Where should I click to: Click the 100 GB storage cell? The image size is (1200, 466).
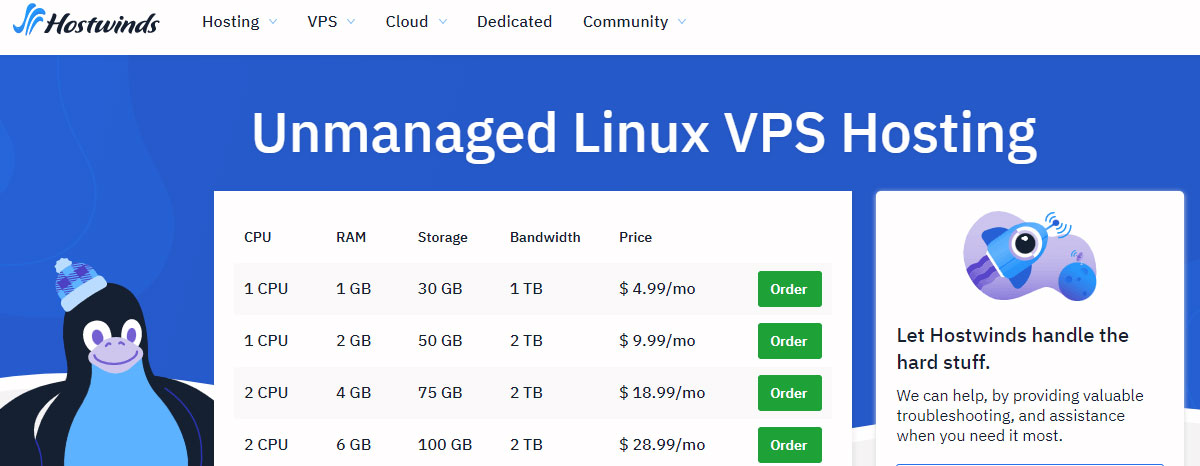444,445
